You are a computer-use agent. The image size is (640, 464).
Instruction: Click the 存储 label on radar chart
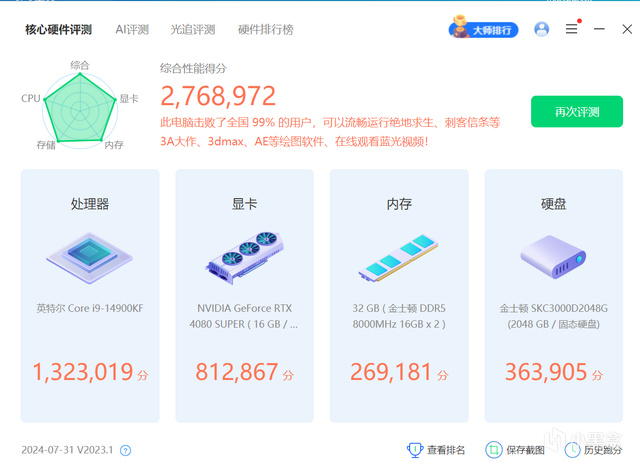pos(46,145)
